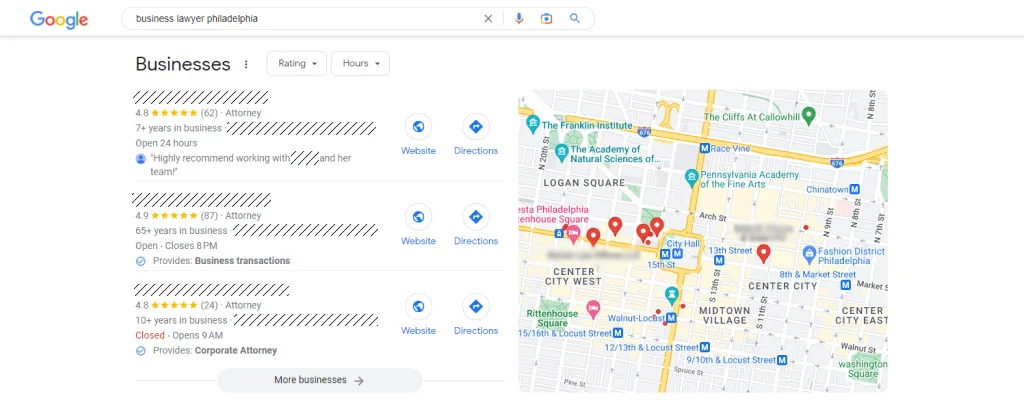Image resolution: width=1024 pixels, height=405 pixels.
Task: Select the Race Vine transit station icon
Action: pos(704,148)
